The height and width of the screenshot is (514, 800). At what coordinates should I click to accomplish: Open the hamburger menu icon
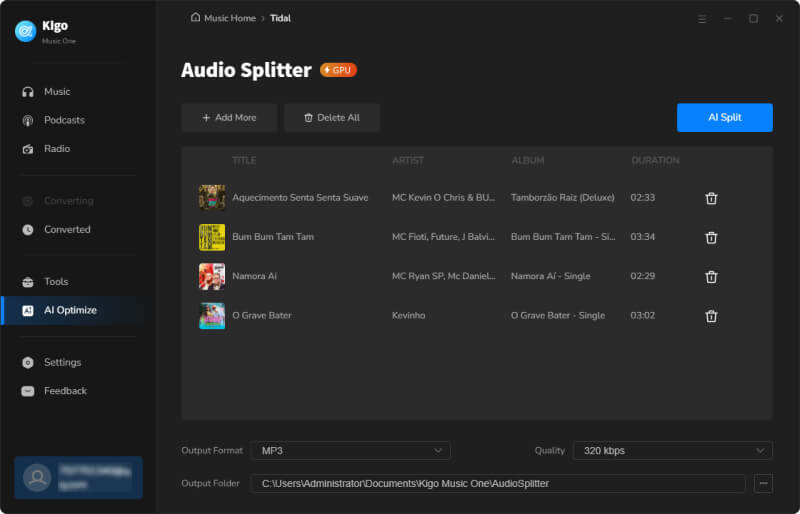tap(702, 19)
